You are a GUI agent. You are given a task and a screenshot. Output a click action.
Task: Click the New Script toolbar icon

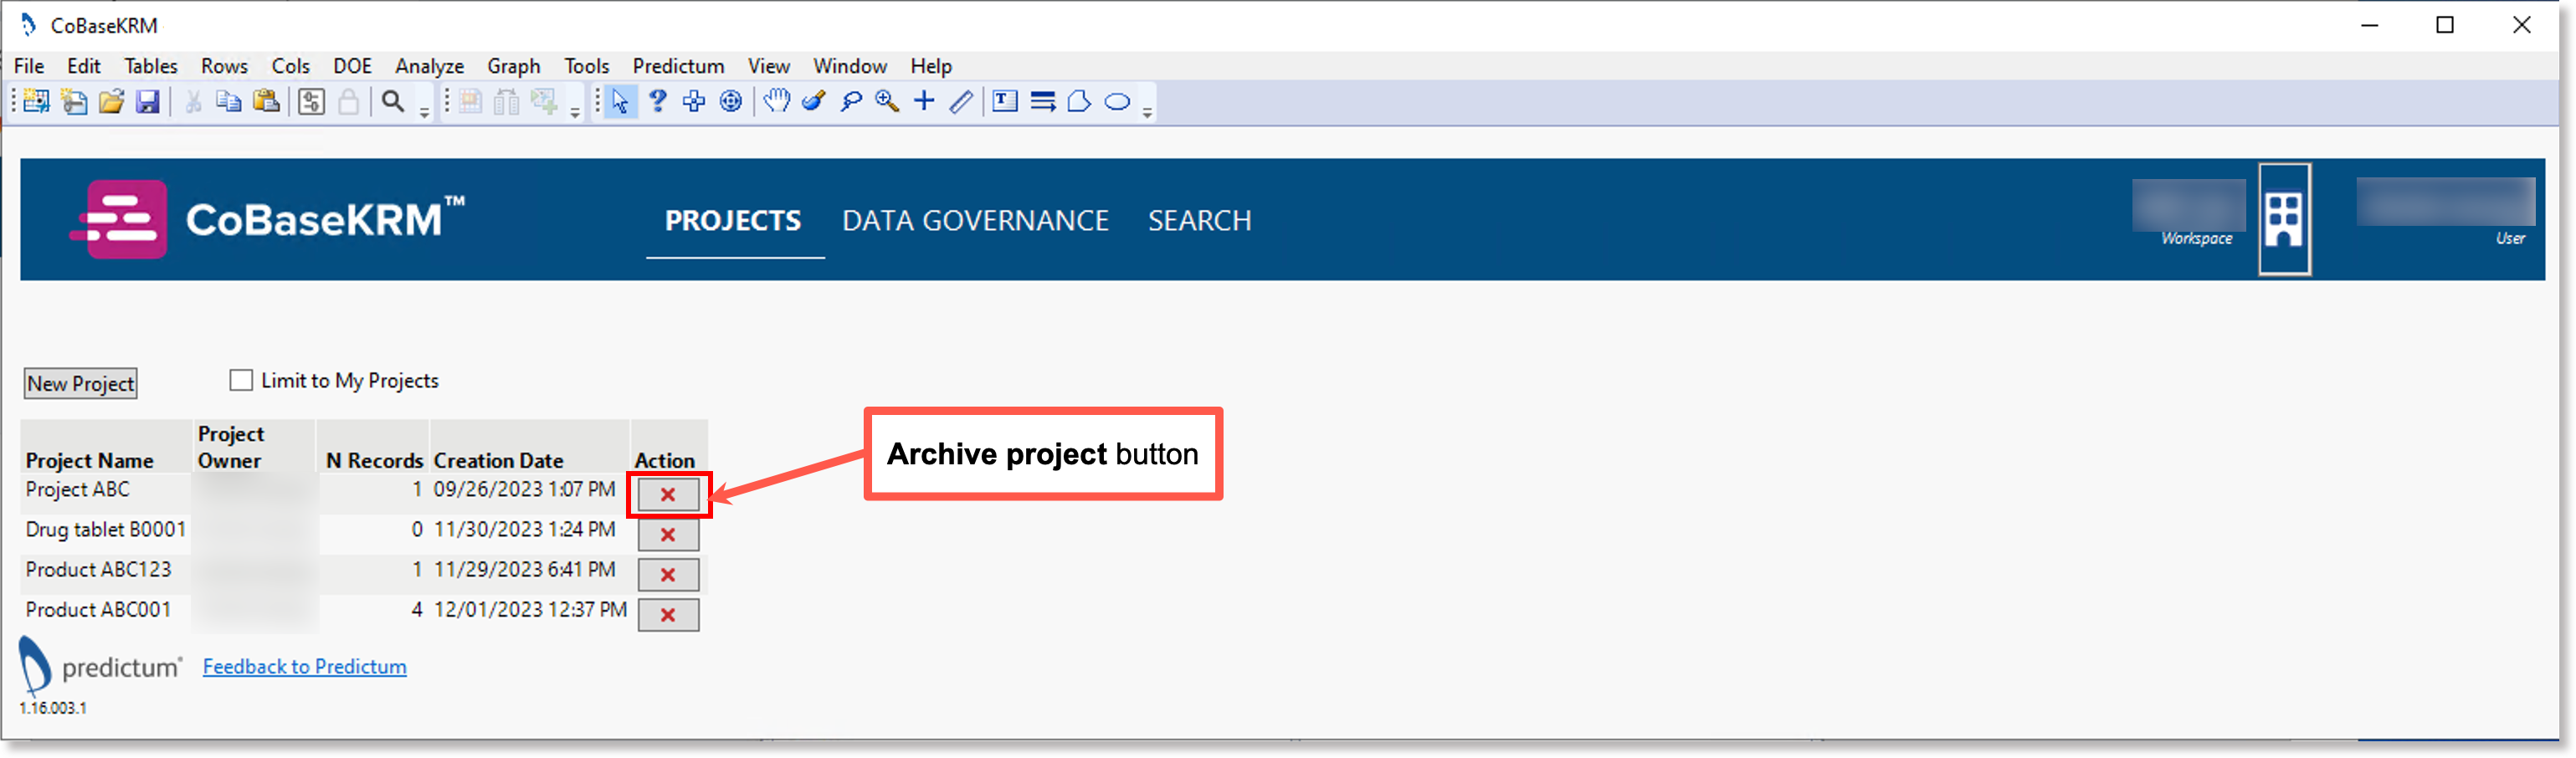[x=74, y=102]
